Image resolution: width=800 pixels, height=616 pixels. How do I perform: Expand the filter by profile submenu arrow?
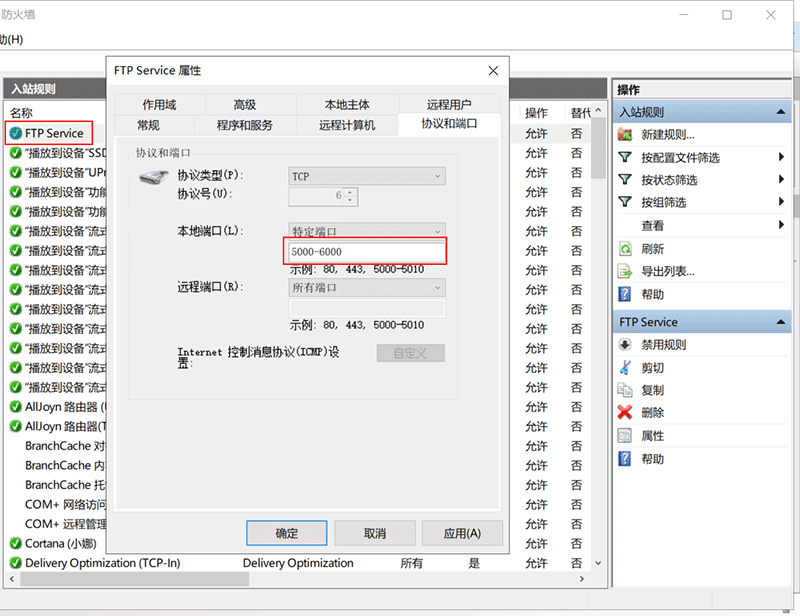(781, 157)
